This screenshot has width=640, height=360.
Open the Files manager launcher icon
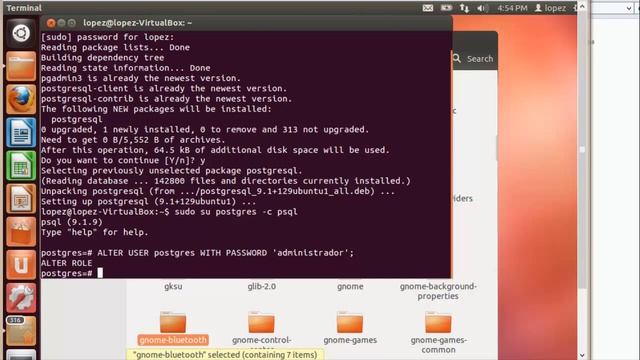point(21,66)
